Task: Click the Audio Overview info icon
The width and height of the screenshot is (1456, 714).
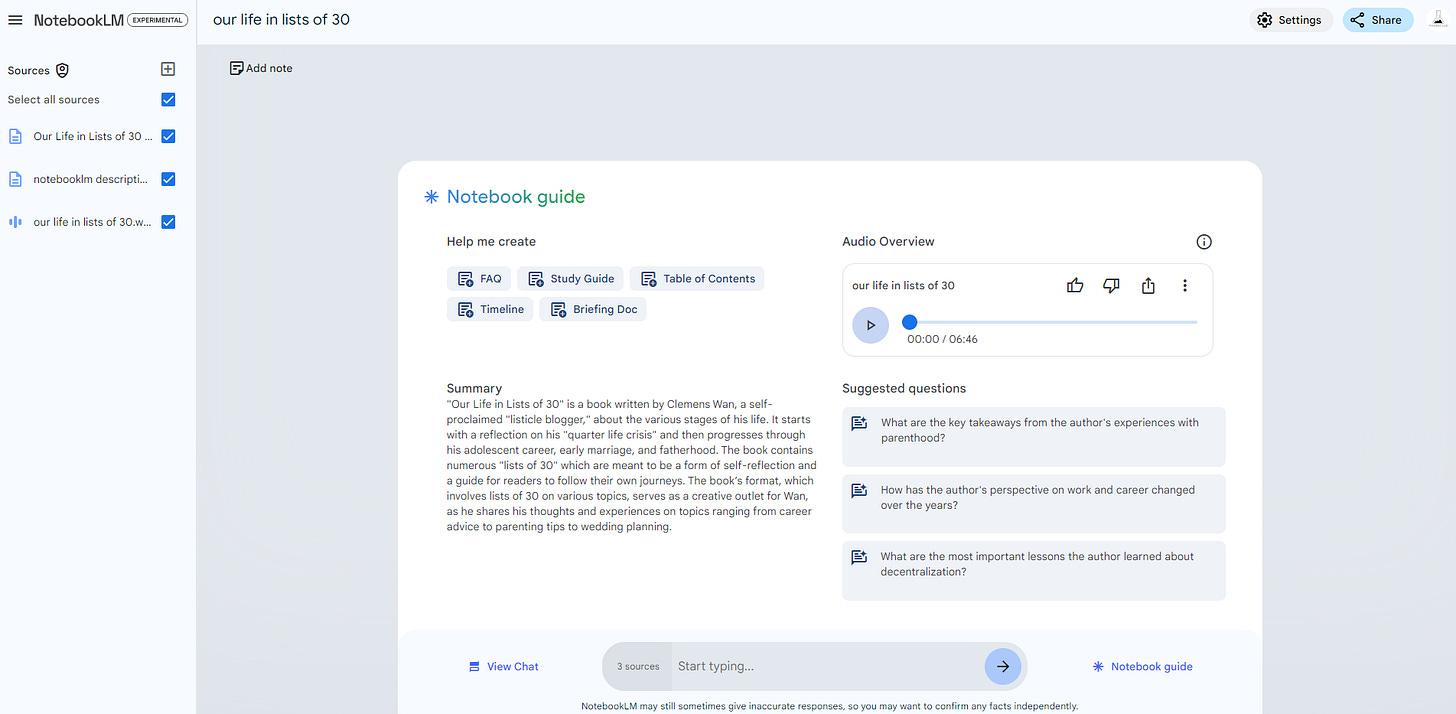Action: point(1204,242)
